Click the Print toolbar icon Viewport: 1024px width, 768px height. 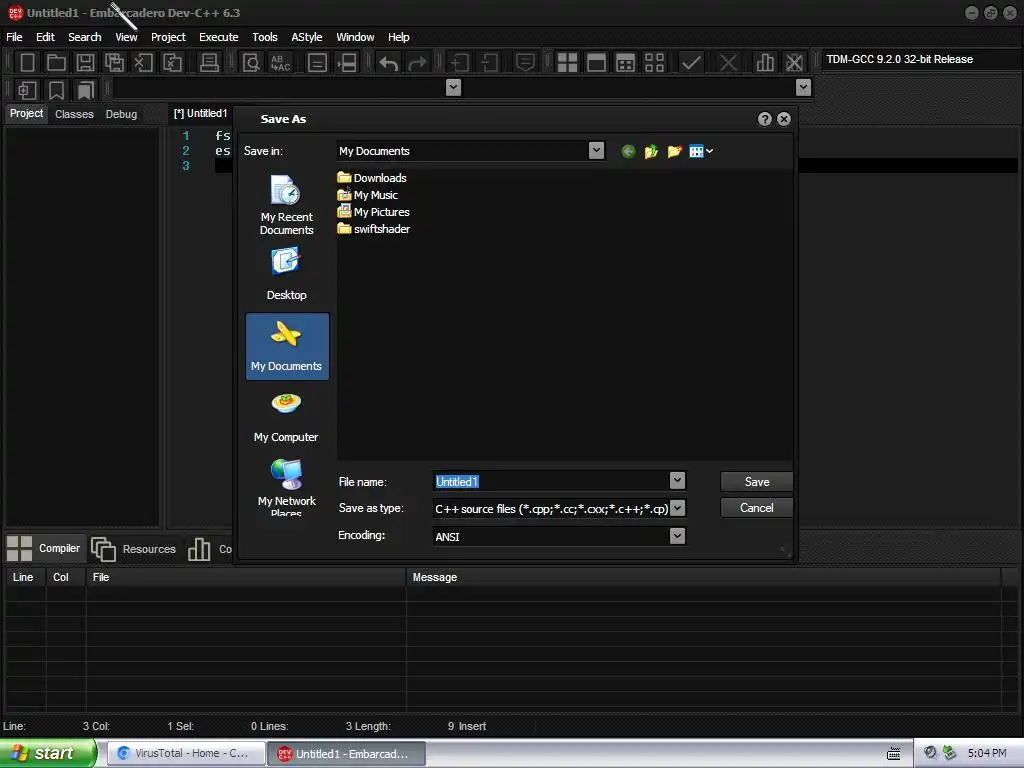click(209, 63)
